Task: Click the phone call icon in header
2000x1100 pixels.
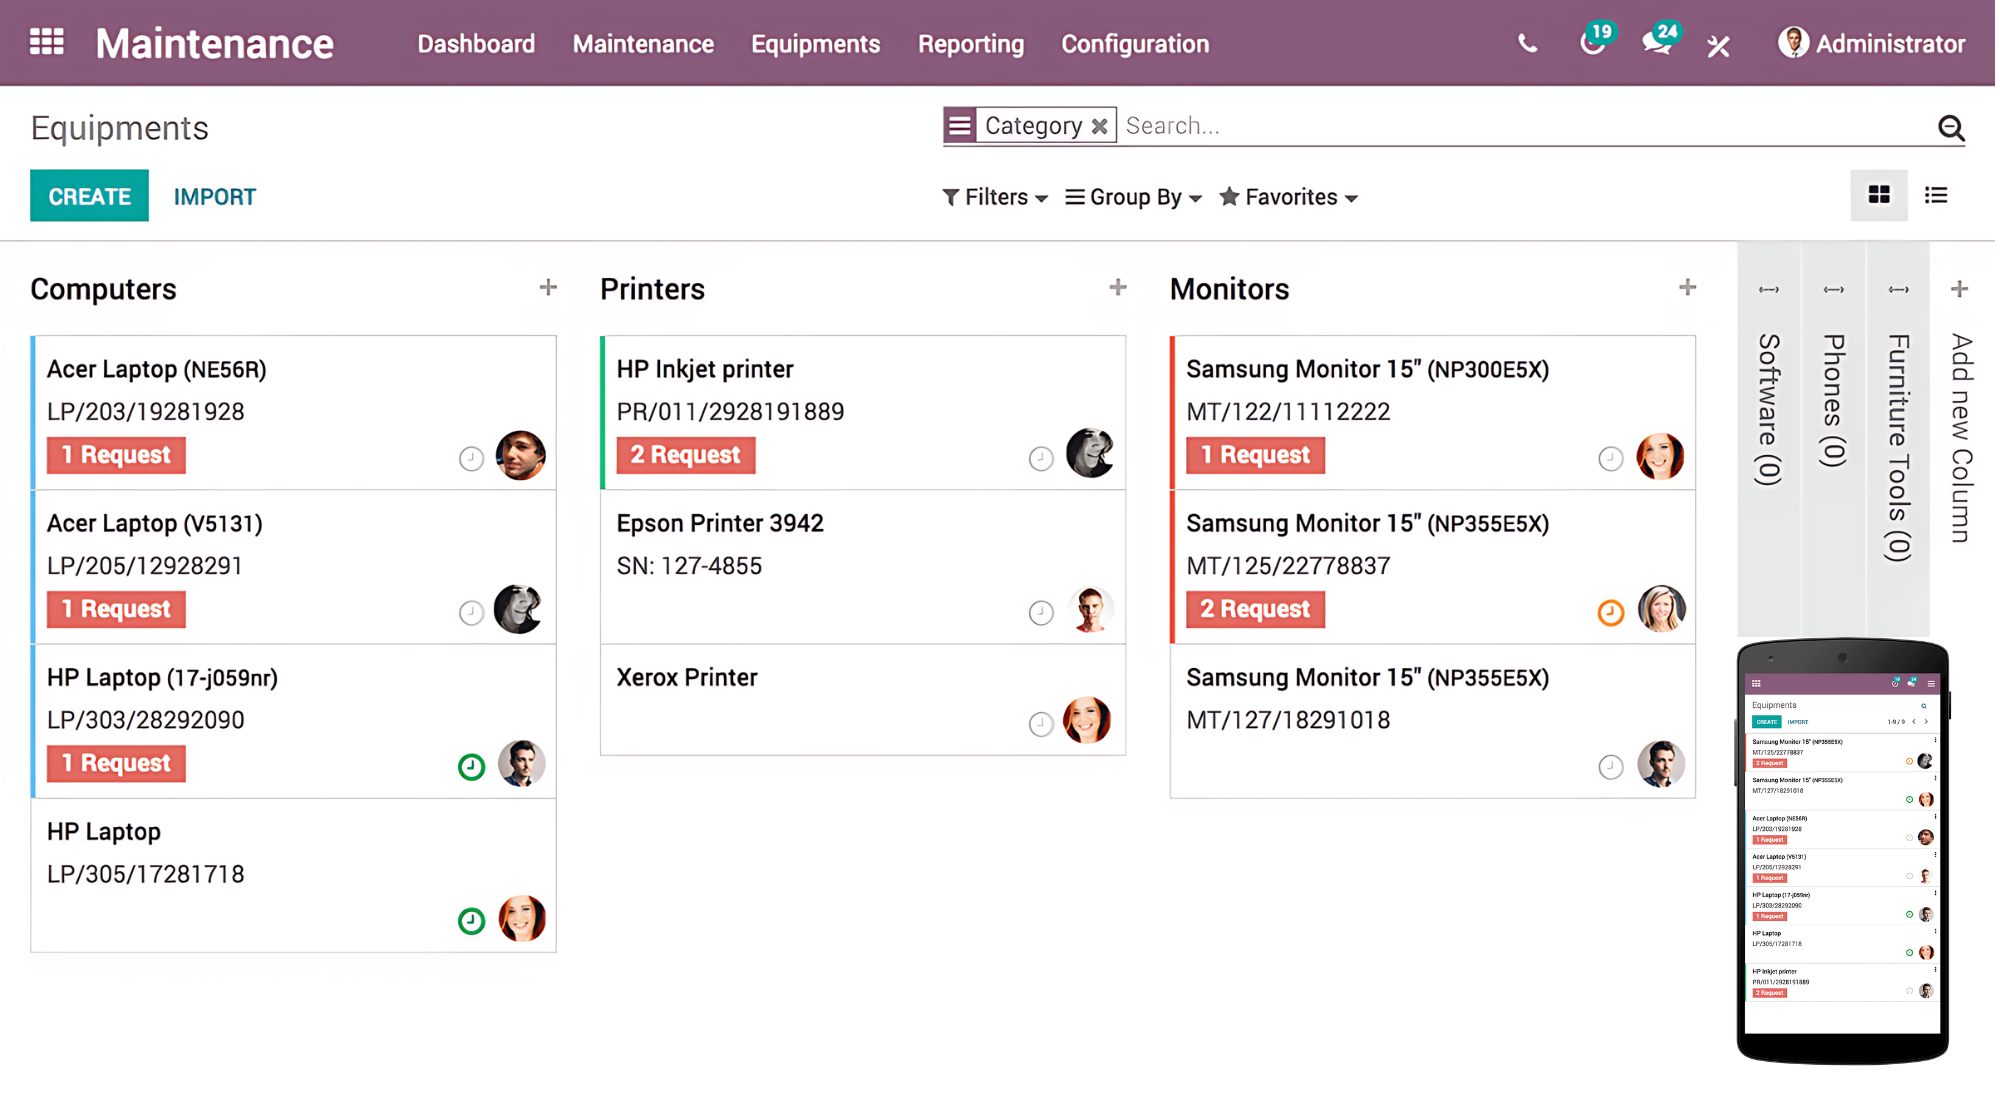Action: (1527, 44)
